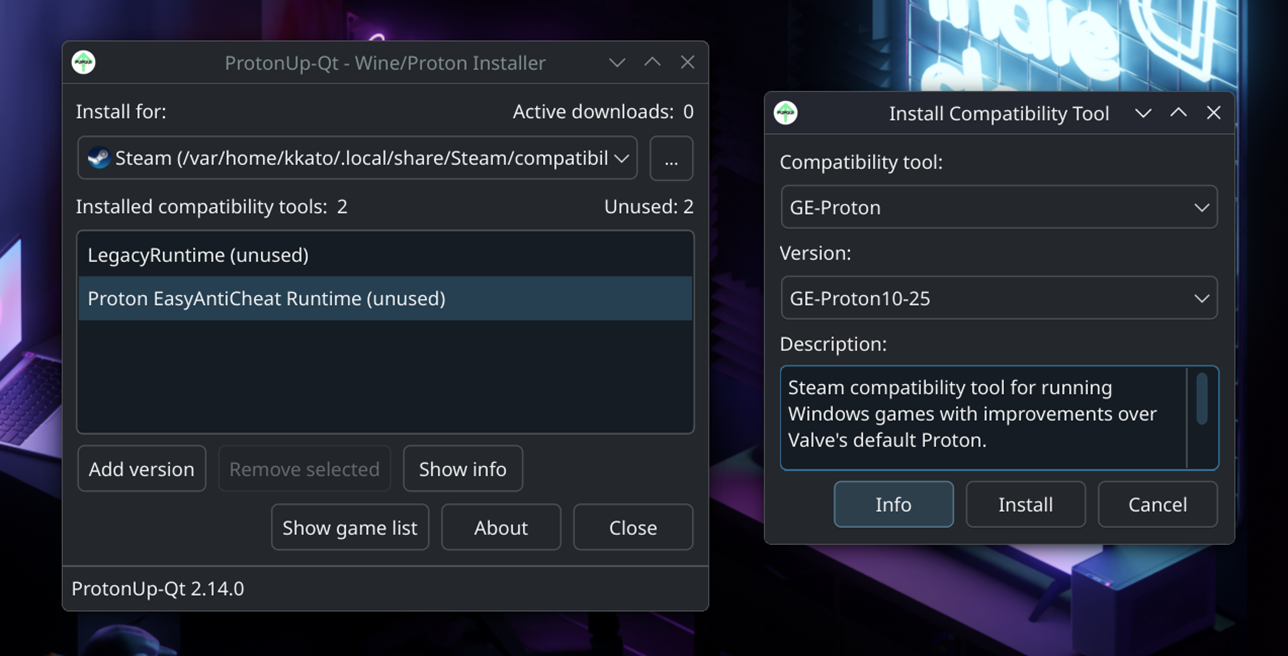Click the ProtonUp-Qt app icon in the title bar

(x=85, y=62)
